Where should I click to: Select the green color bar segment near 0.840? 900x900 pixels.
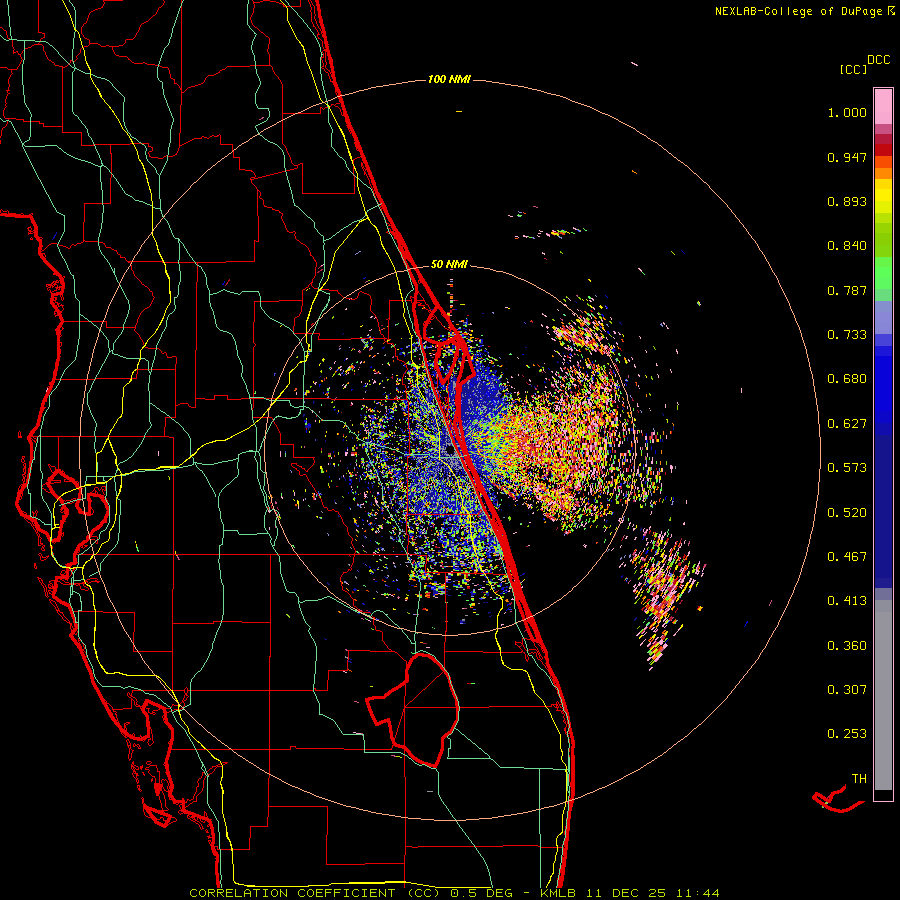[x=883, y=240]
